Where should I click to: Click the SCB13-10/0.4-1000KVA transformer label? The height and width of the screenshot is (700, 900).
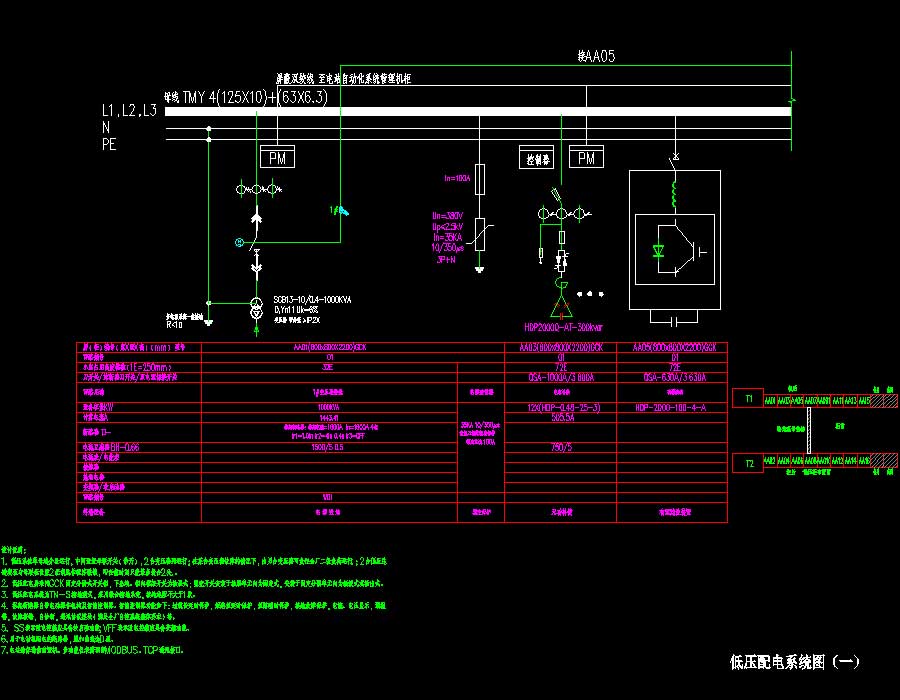click(x=312, y=300)
